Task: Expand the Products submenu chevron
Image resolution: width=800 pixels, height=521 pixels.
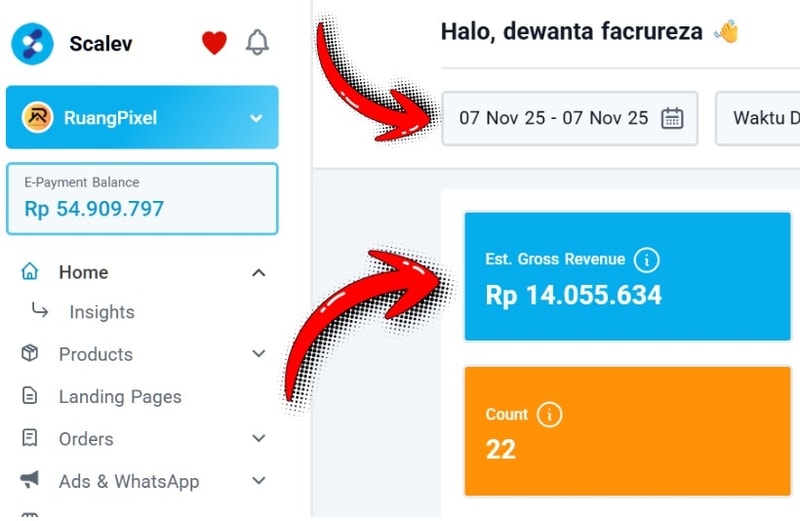Action: [x=258, y=354]
